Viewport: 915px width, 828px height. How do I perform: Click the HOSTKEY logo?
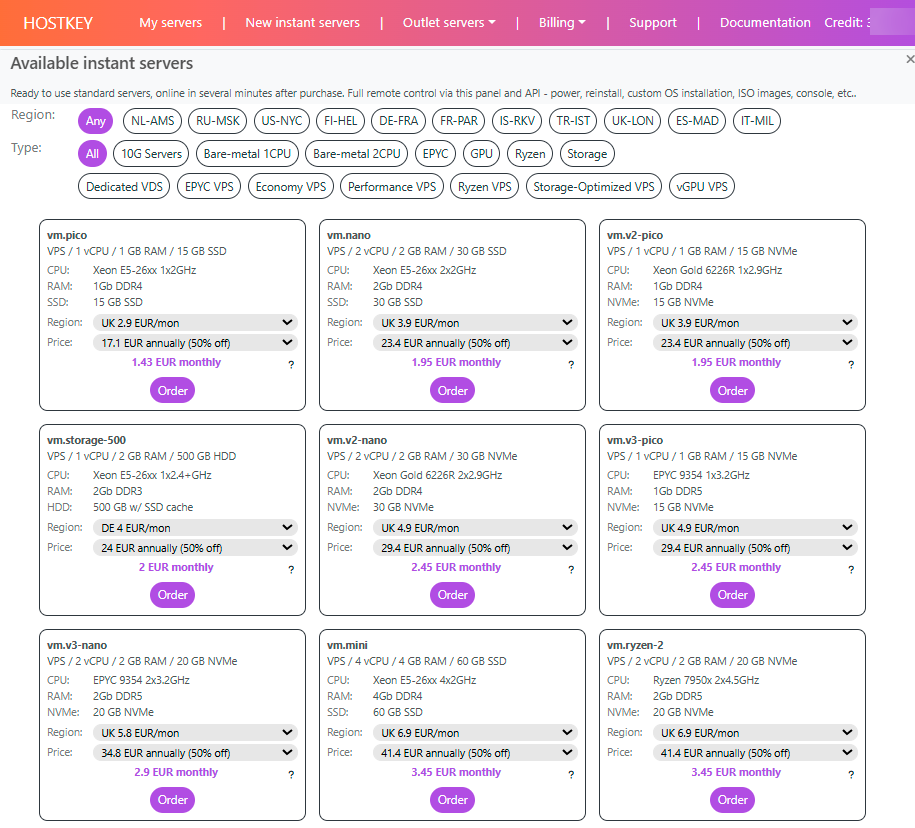[x=57, y=22]
